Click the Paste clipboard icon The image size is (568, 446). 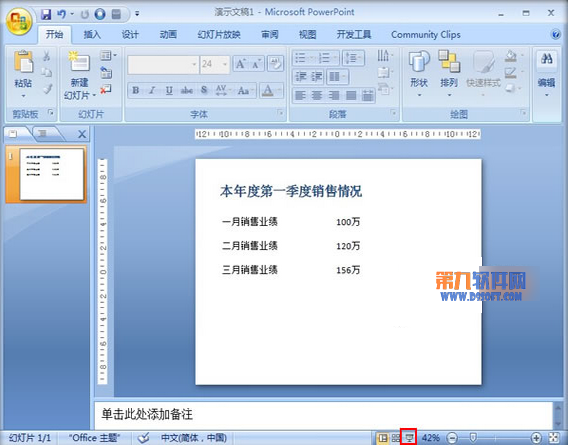(x=24, y=62)
